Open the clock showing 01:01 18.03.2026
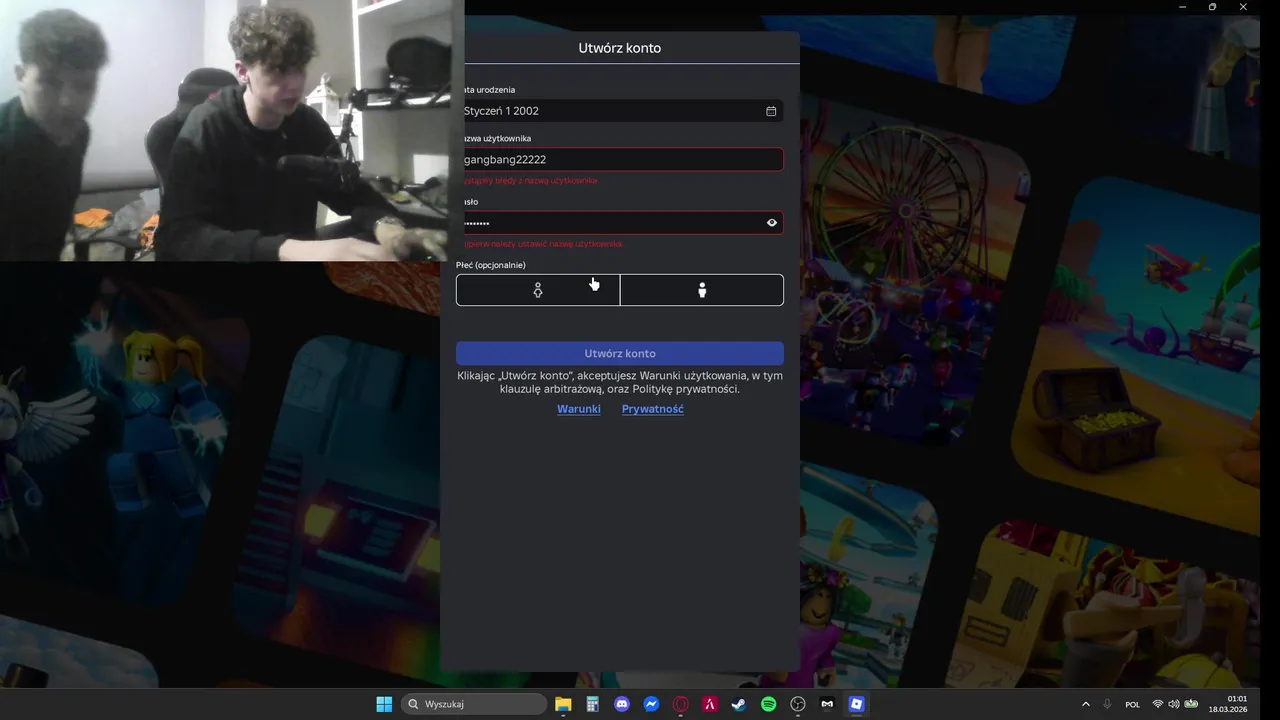 point(1228,704)
